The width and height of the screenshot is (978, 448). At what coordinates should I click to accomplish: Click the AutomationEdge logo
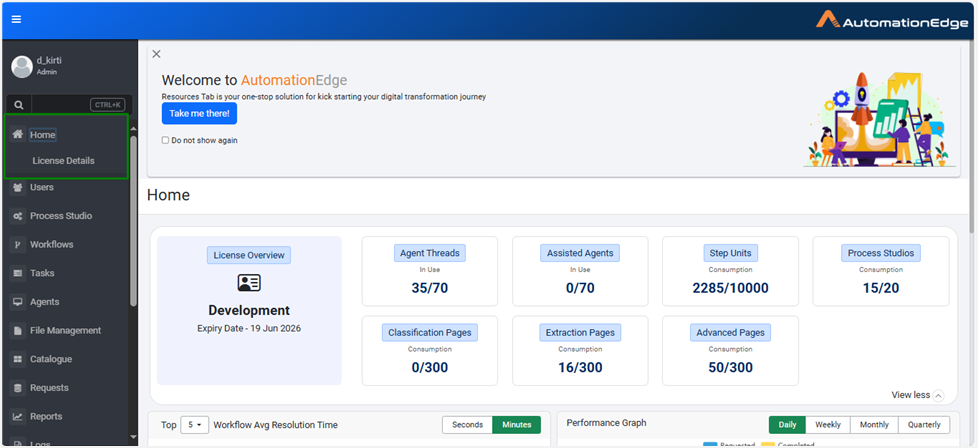point(892,20)
